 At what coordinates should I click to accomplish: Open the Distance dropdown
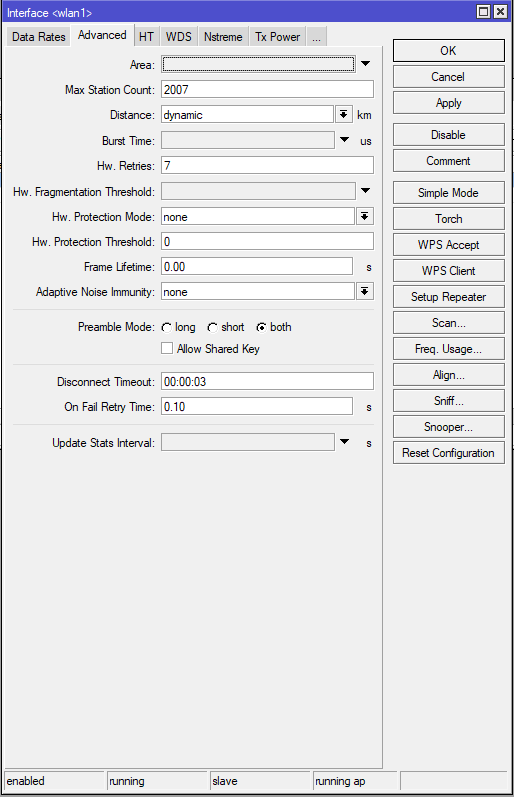[344, 114]
